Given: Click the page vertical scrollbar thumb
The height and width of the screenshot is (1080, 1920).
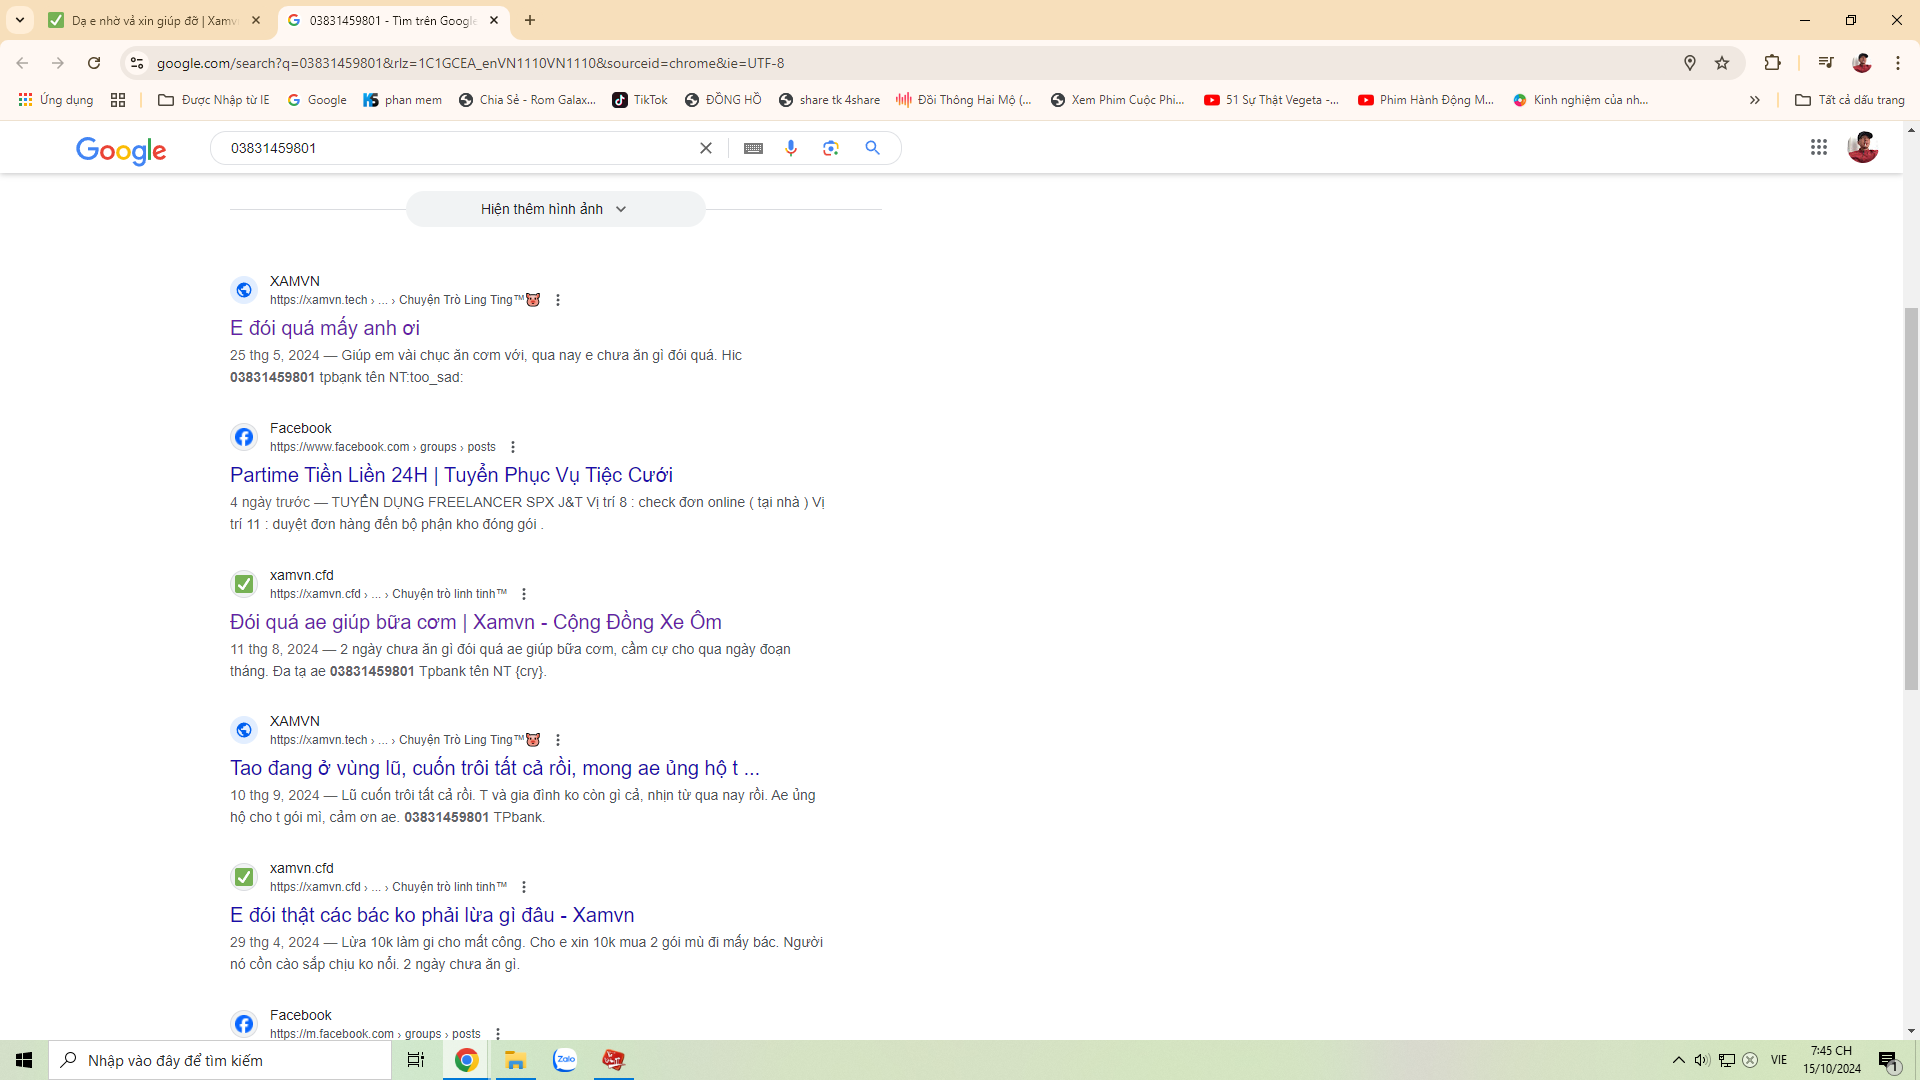Looking at the screenshot, I should (1911, 498).
